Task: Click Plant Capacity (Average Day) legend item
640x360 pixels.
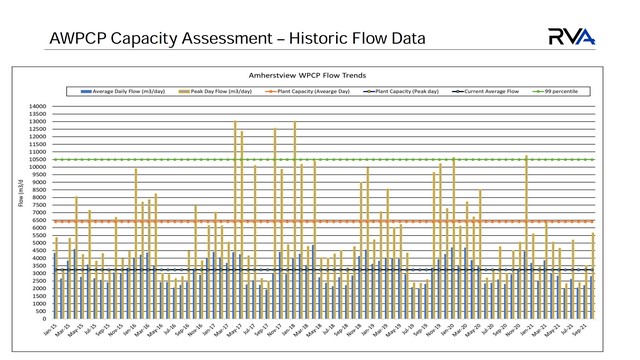Action: [307, 91]
